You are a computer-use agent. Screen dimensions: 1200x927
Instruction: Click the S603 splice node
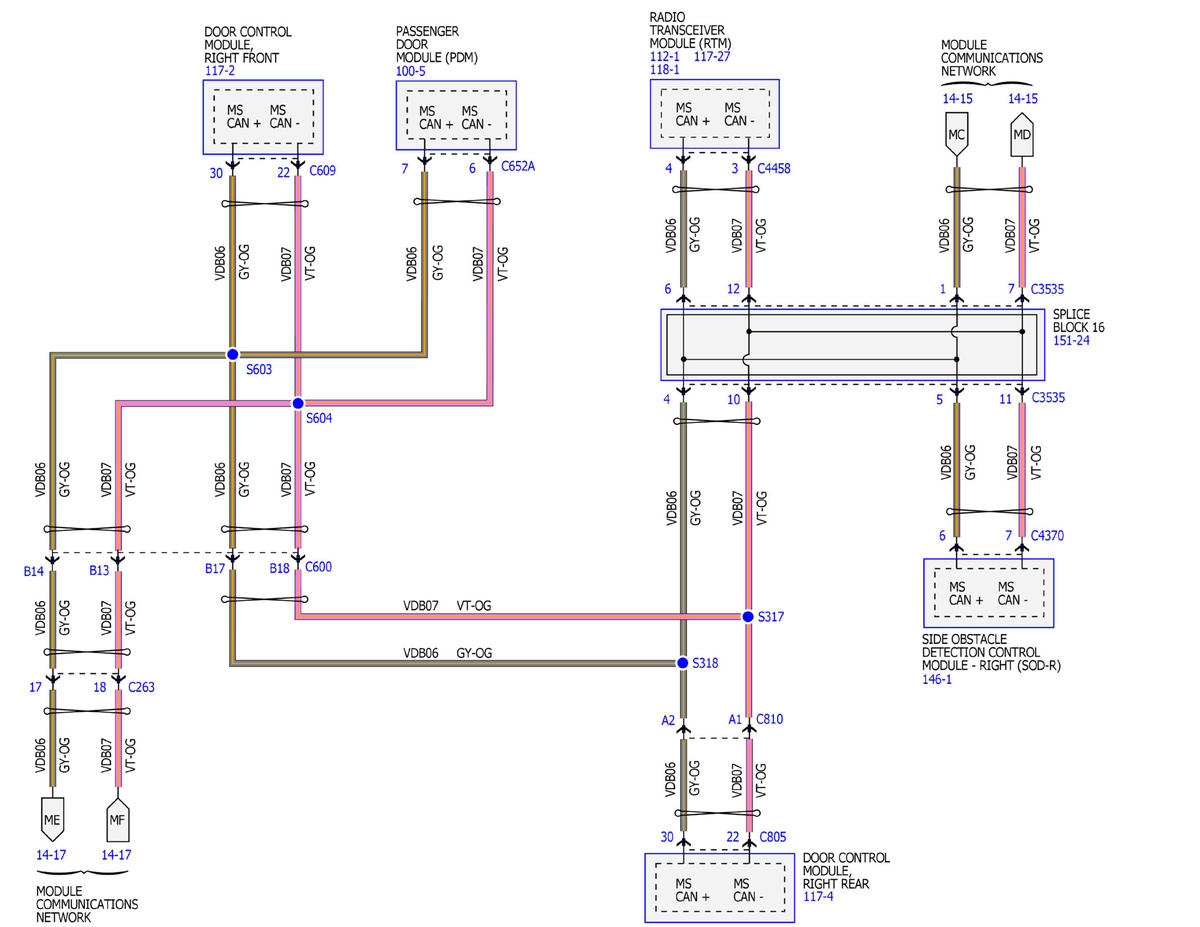click(232, 354)
